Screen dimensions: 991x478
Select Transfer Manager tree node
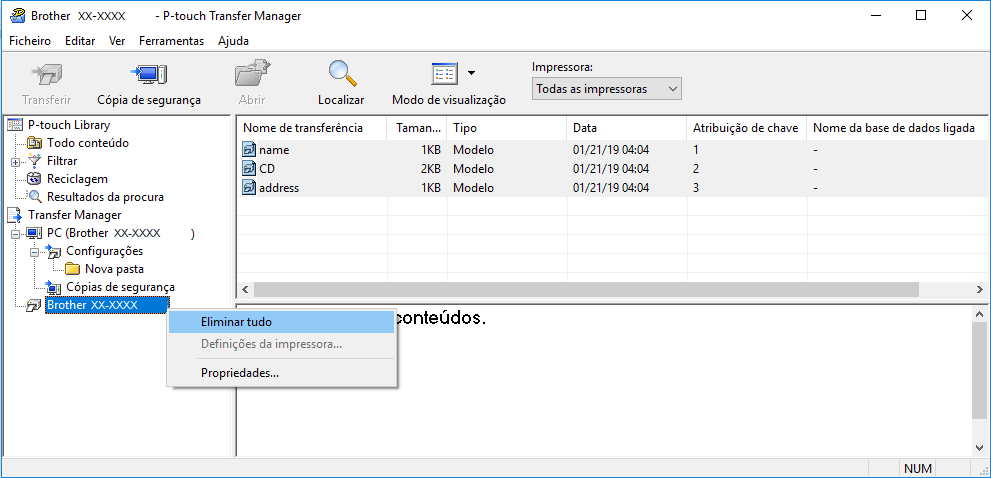(75, 215)
